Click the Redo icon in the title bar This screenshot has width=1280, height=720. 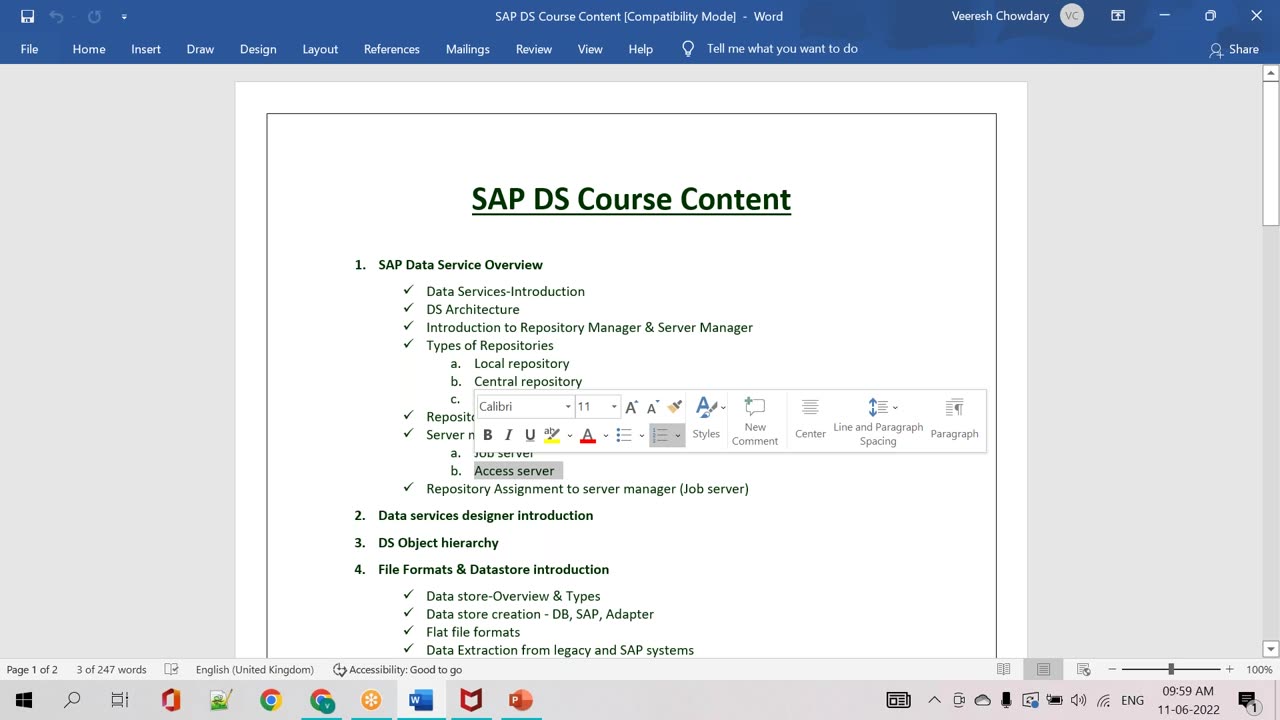click(94, 16)
